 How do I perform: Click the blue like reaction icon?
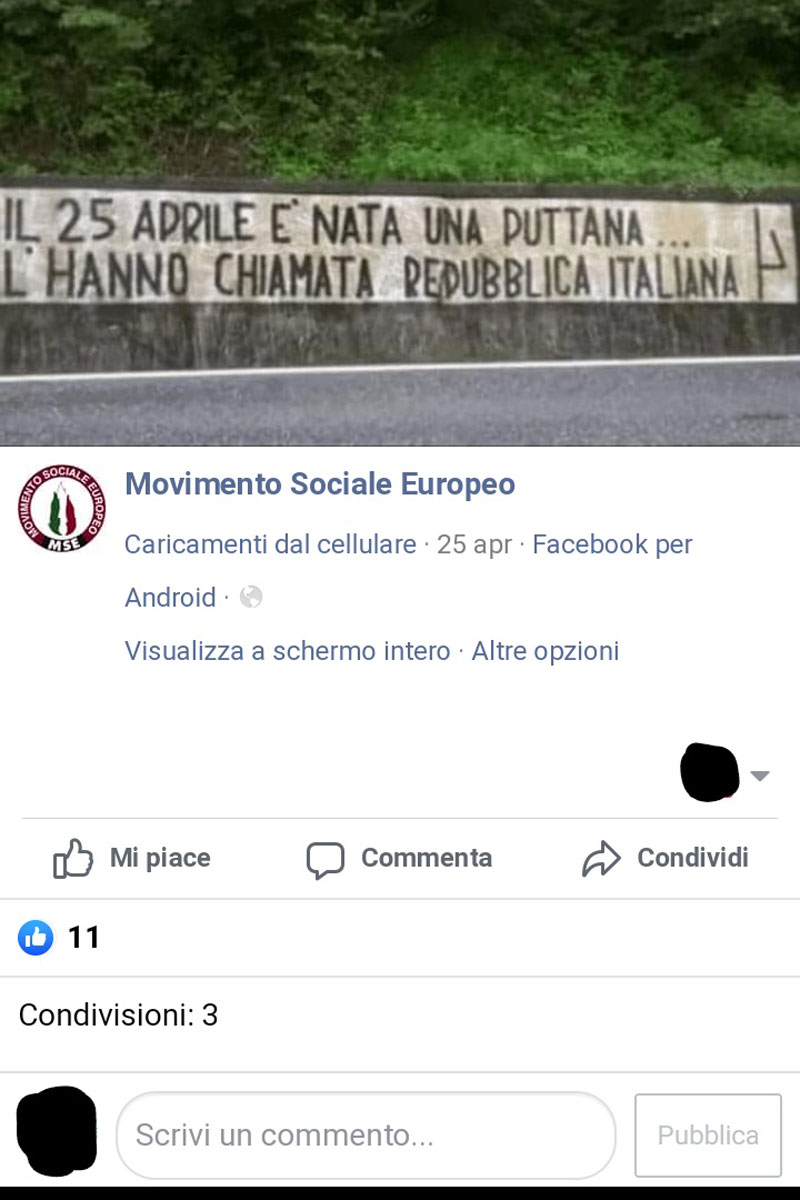pos(35,937)
